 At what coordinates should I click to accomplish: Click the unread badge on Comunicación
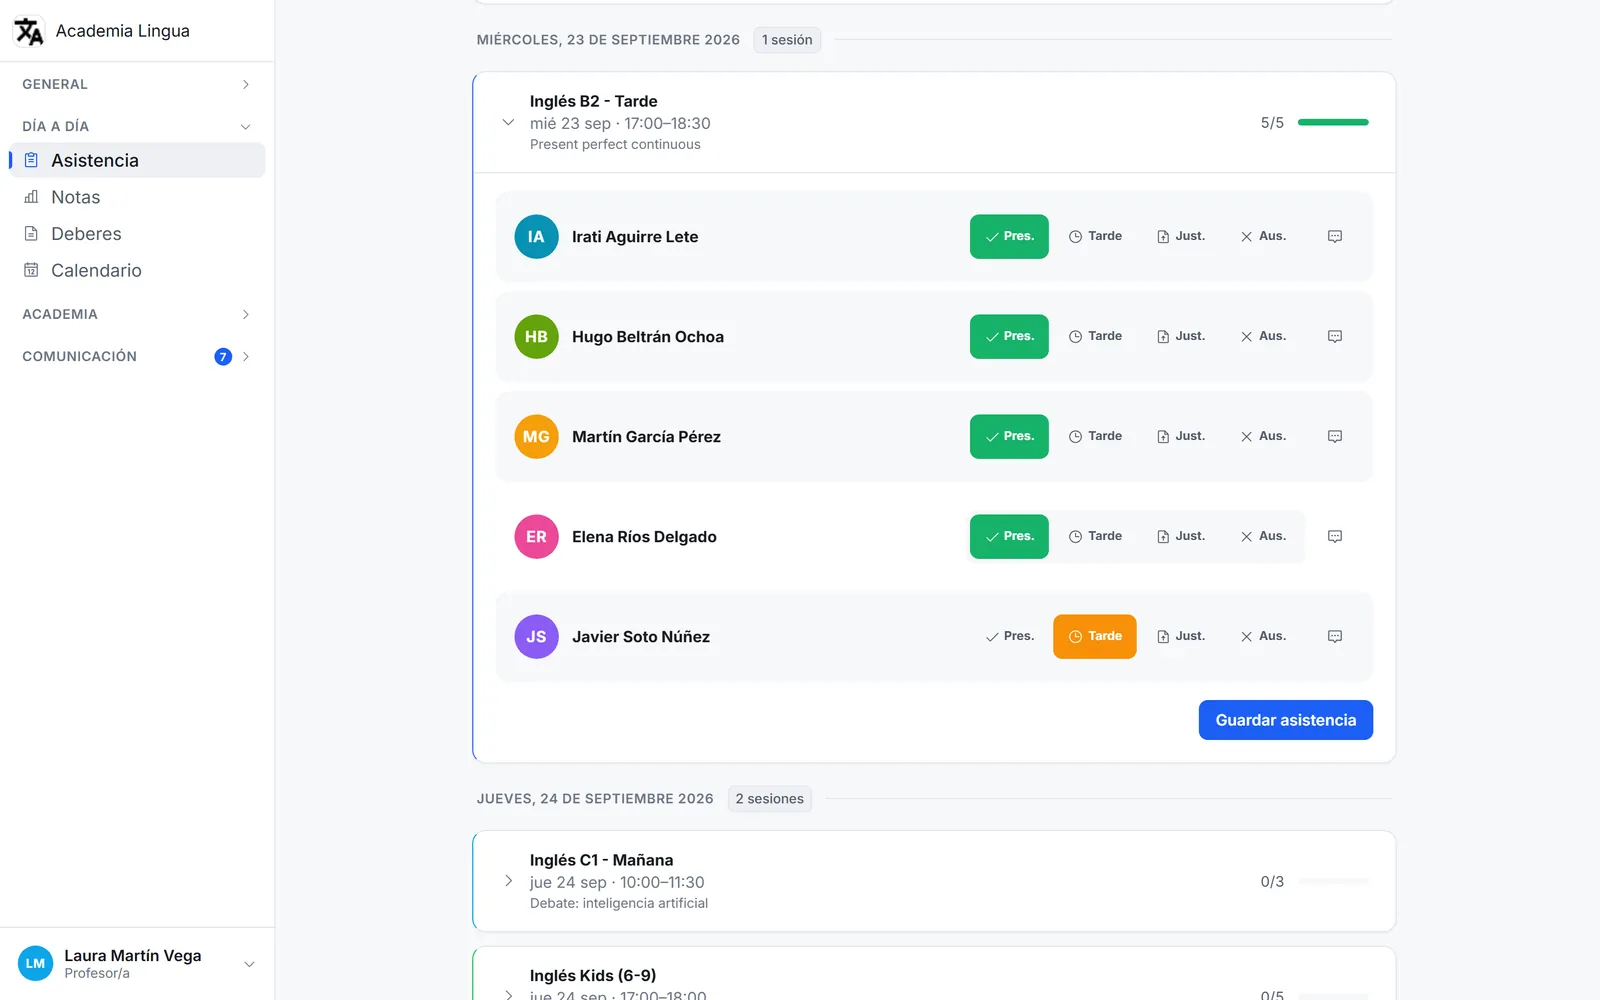click(x=223, y=357)
